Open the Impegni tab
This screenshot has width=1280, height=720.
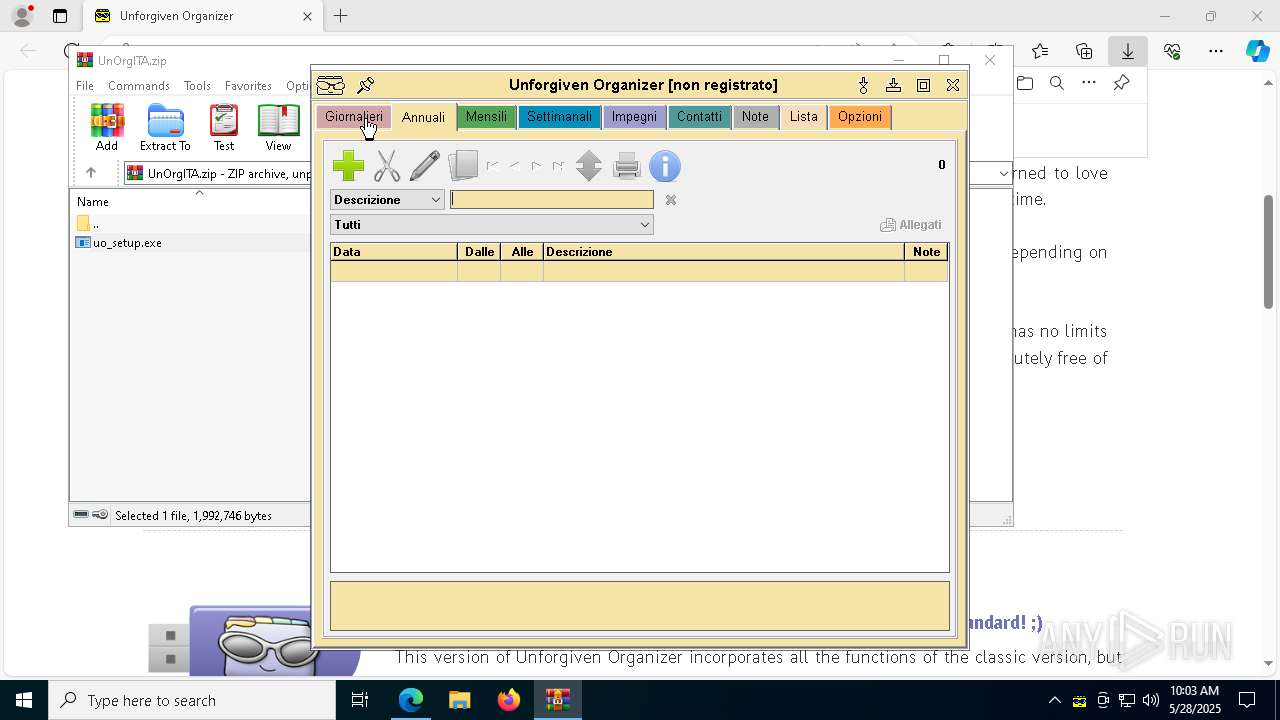[x=634, y=117]
